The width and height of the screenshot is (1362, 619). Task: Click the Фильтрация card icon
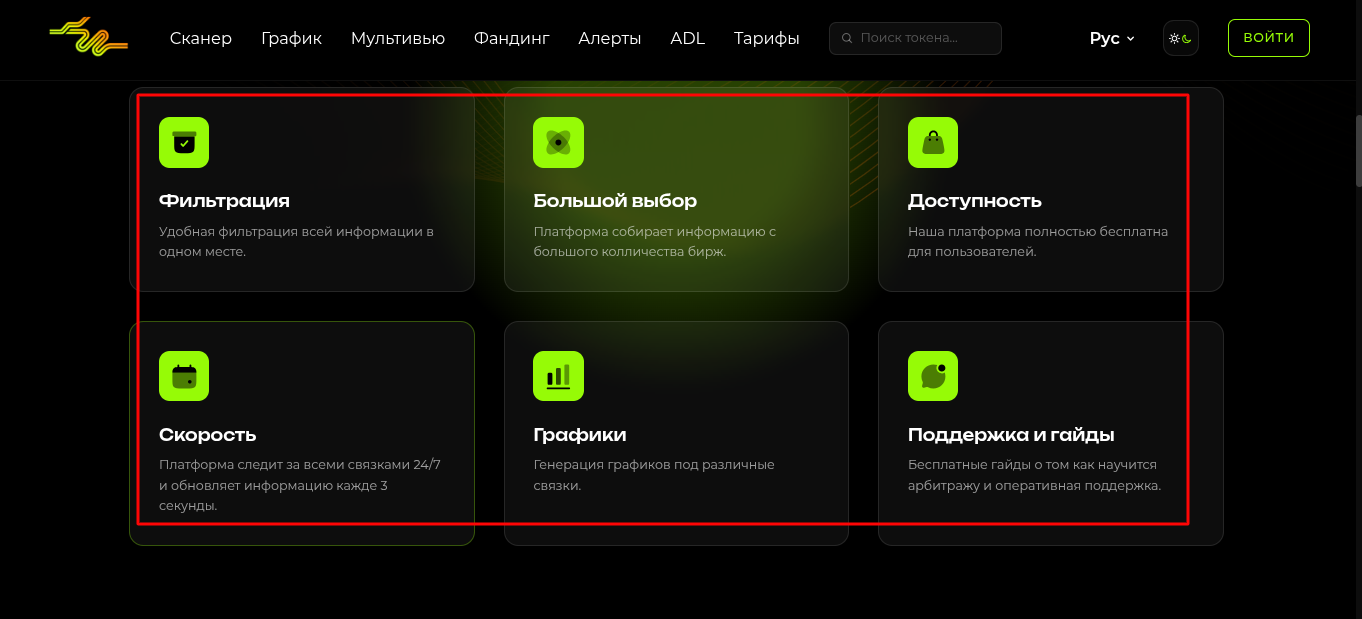184,142
